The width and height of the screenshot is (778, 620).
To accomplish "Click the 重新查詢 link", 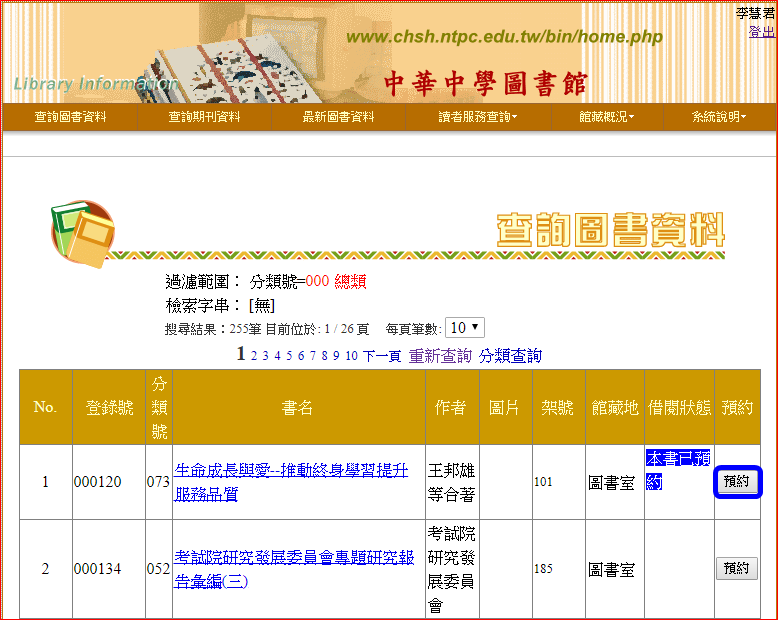I will tap(440, 356).
